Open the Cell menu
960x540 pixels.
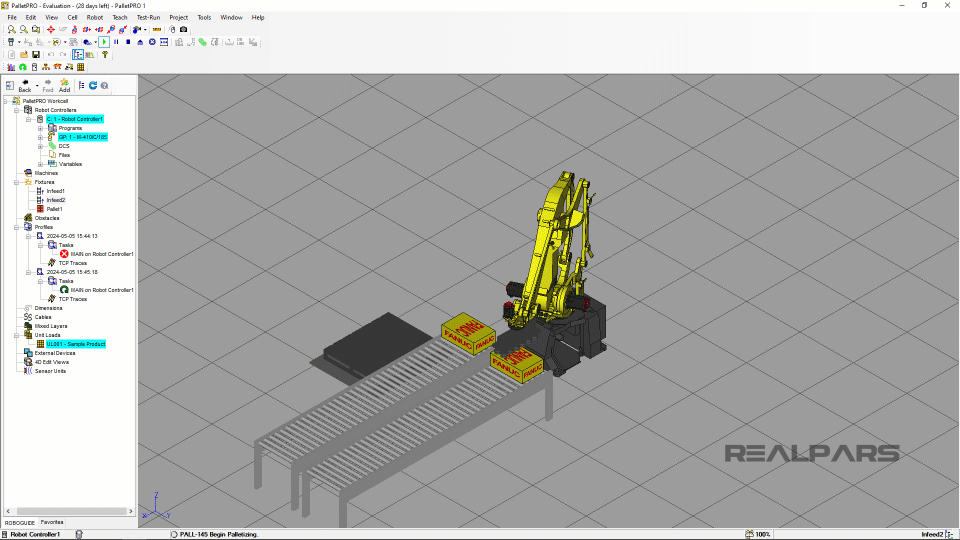72,18
